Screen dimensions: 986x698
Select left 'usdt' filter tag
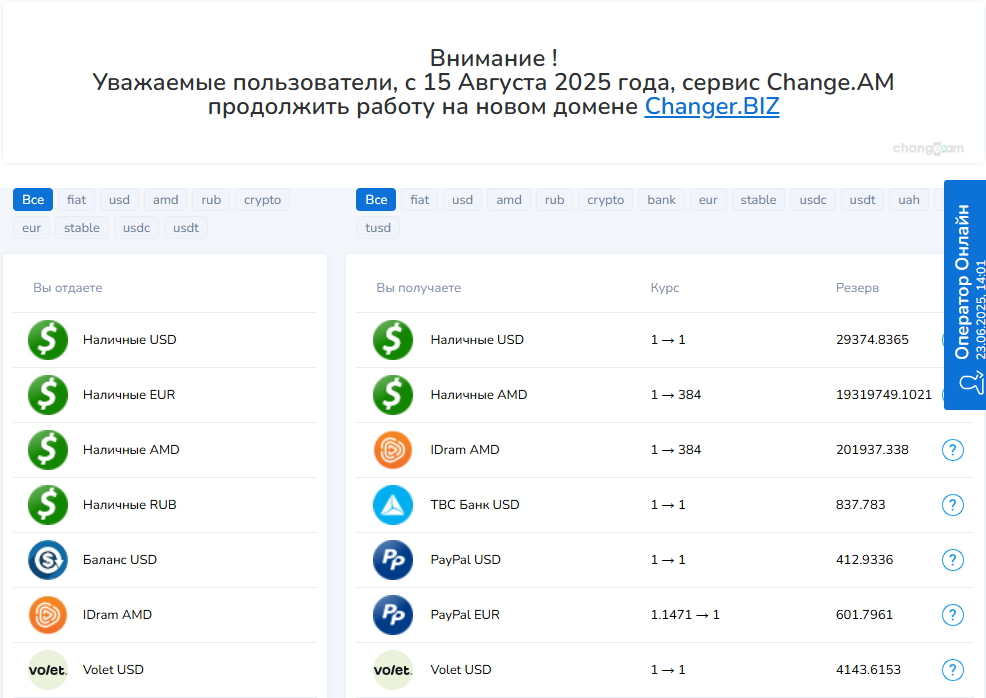(186, 228)
